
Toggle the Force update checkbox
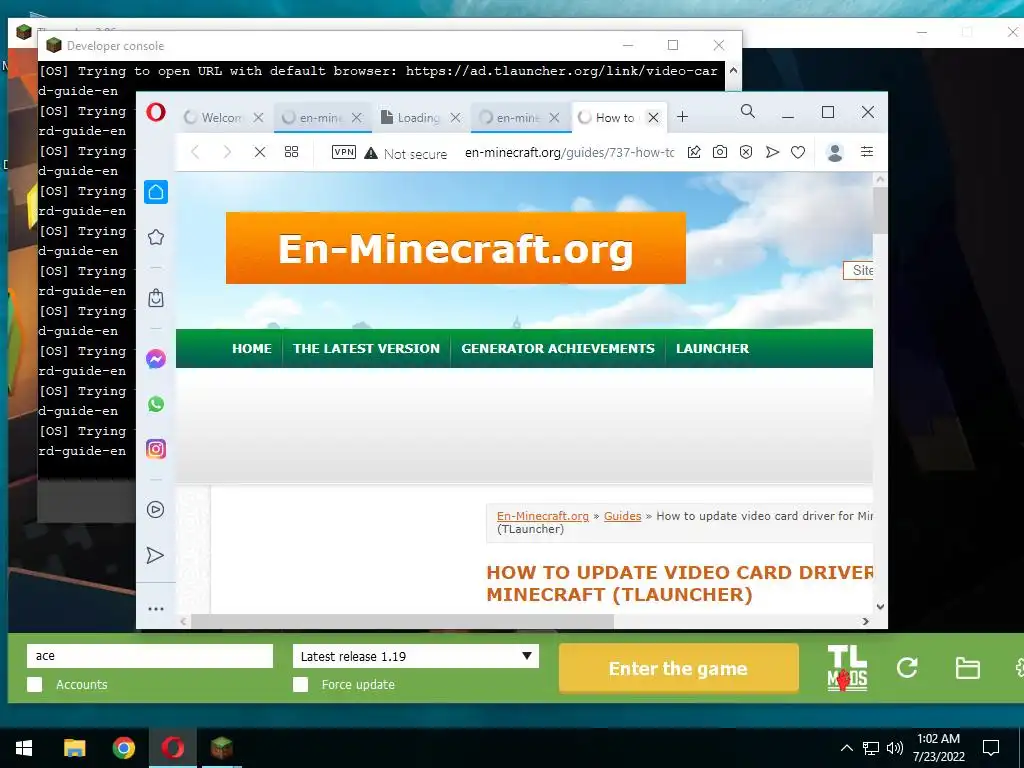click(x=300, y=684)
